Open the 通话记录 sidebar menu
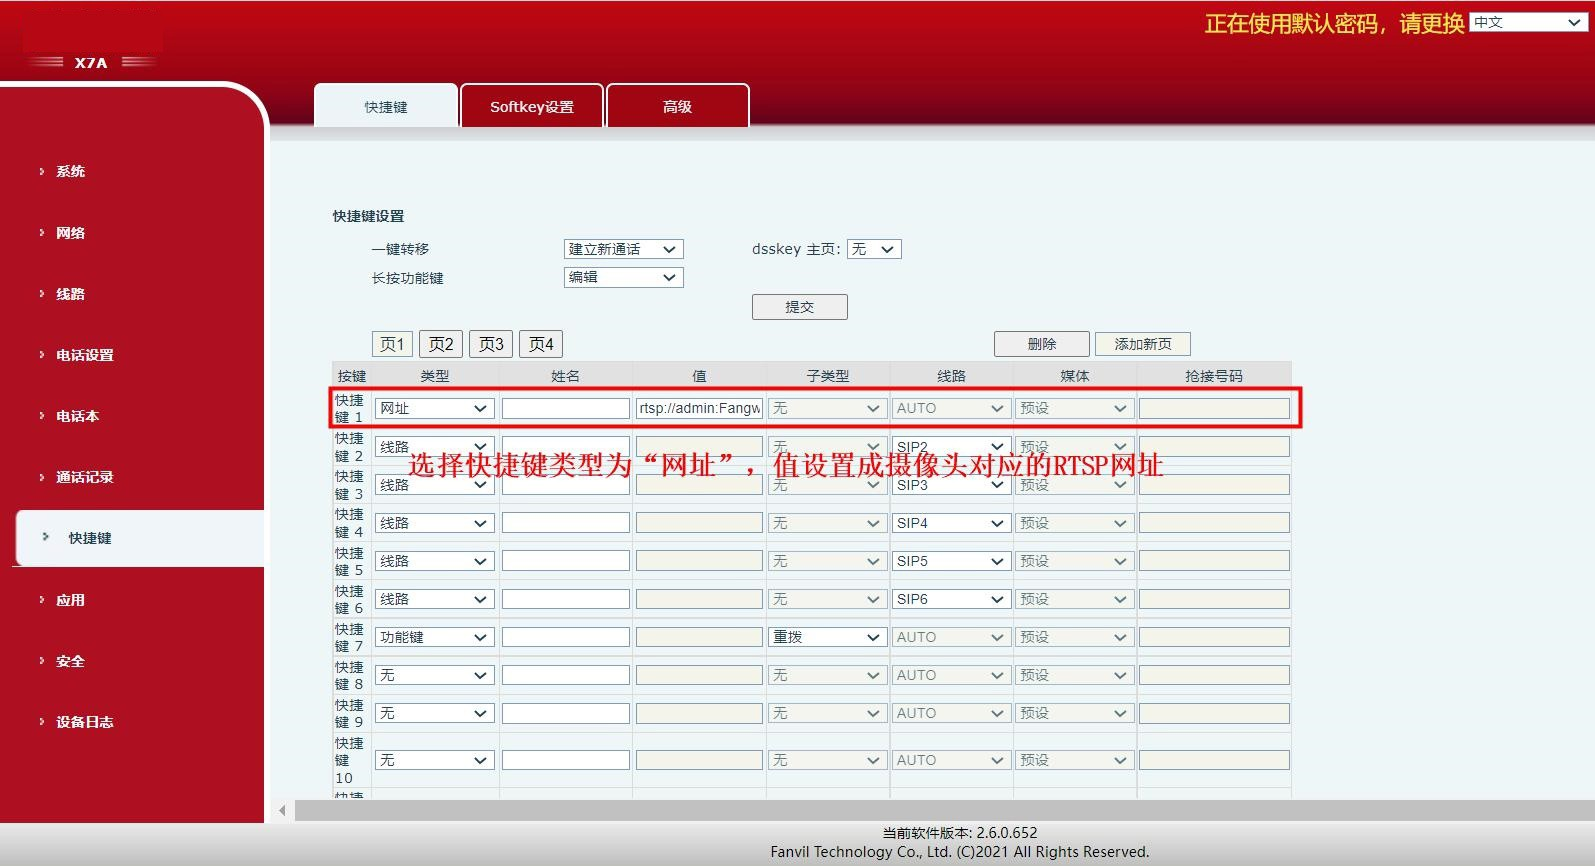The width and height of the screenshot is (1595, 866). point(84,477)
